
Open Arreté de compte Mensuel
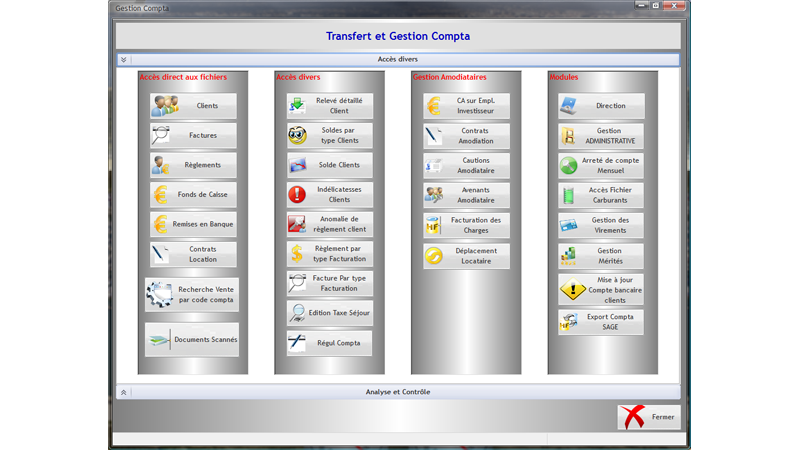pos(601,165)
